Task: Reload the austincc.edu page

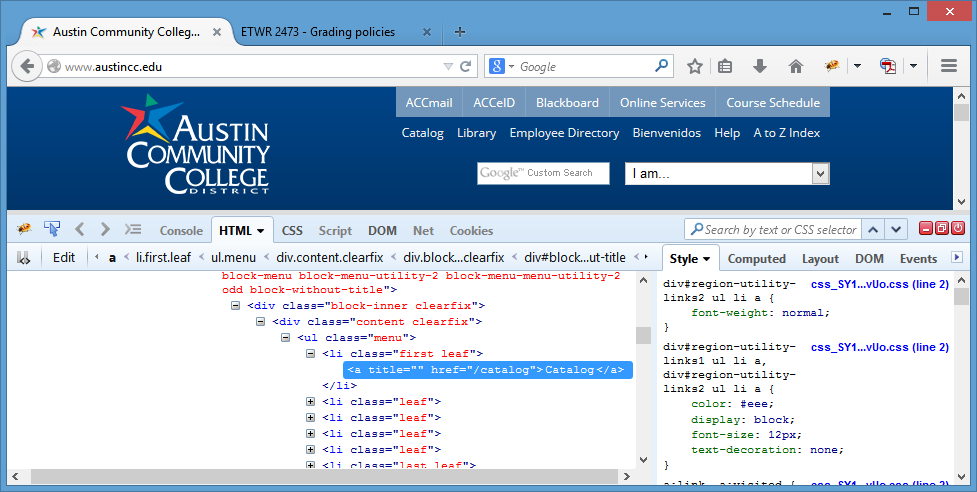Action: tap(465, 66)
